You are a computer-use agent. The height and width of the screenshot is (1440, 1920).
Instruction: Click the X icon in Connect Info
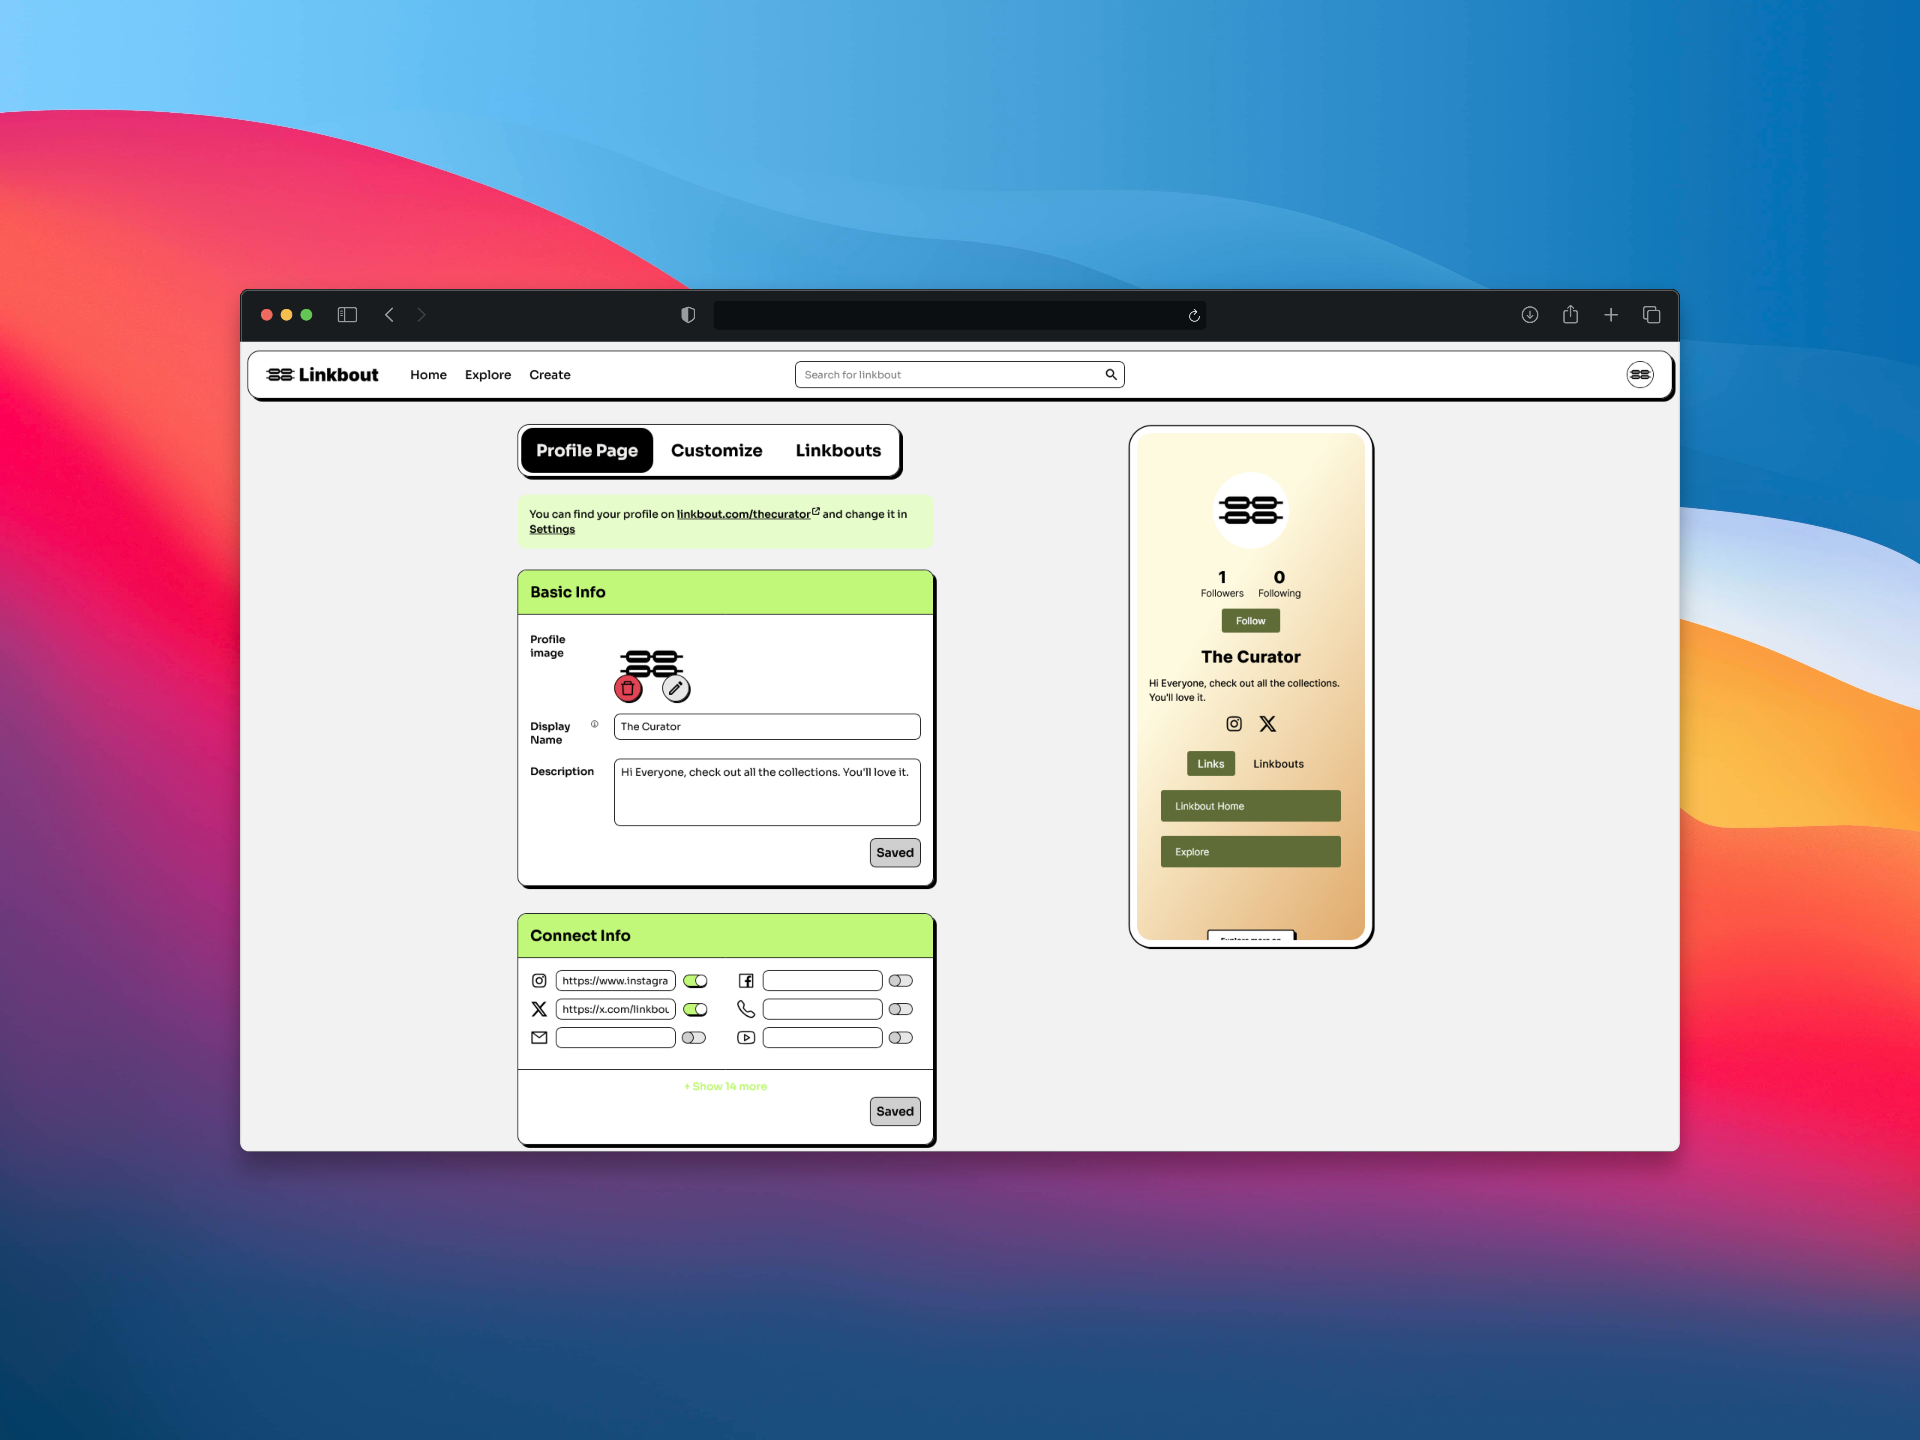click(x=539, y=1009)
